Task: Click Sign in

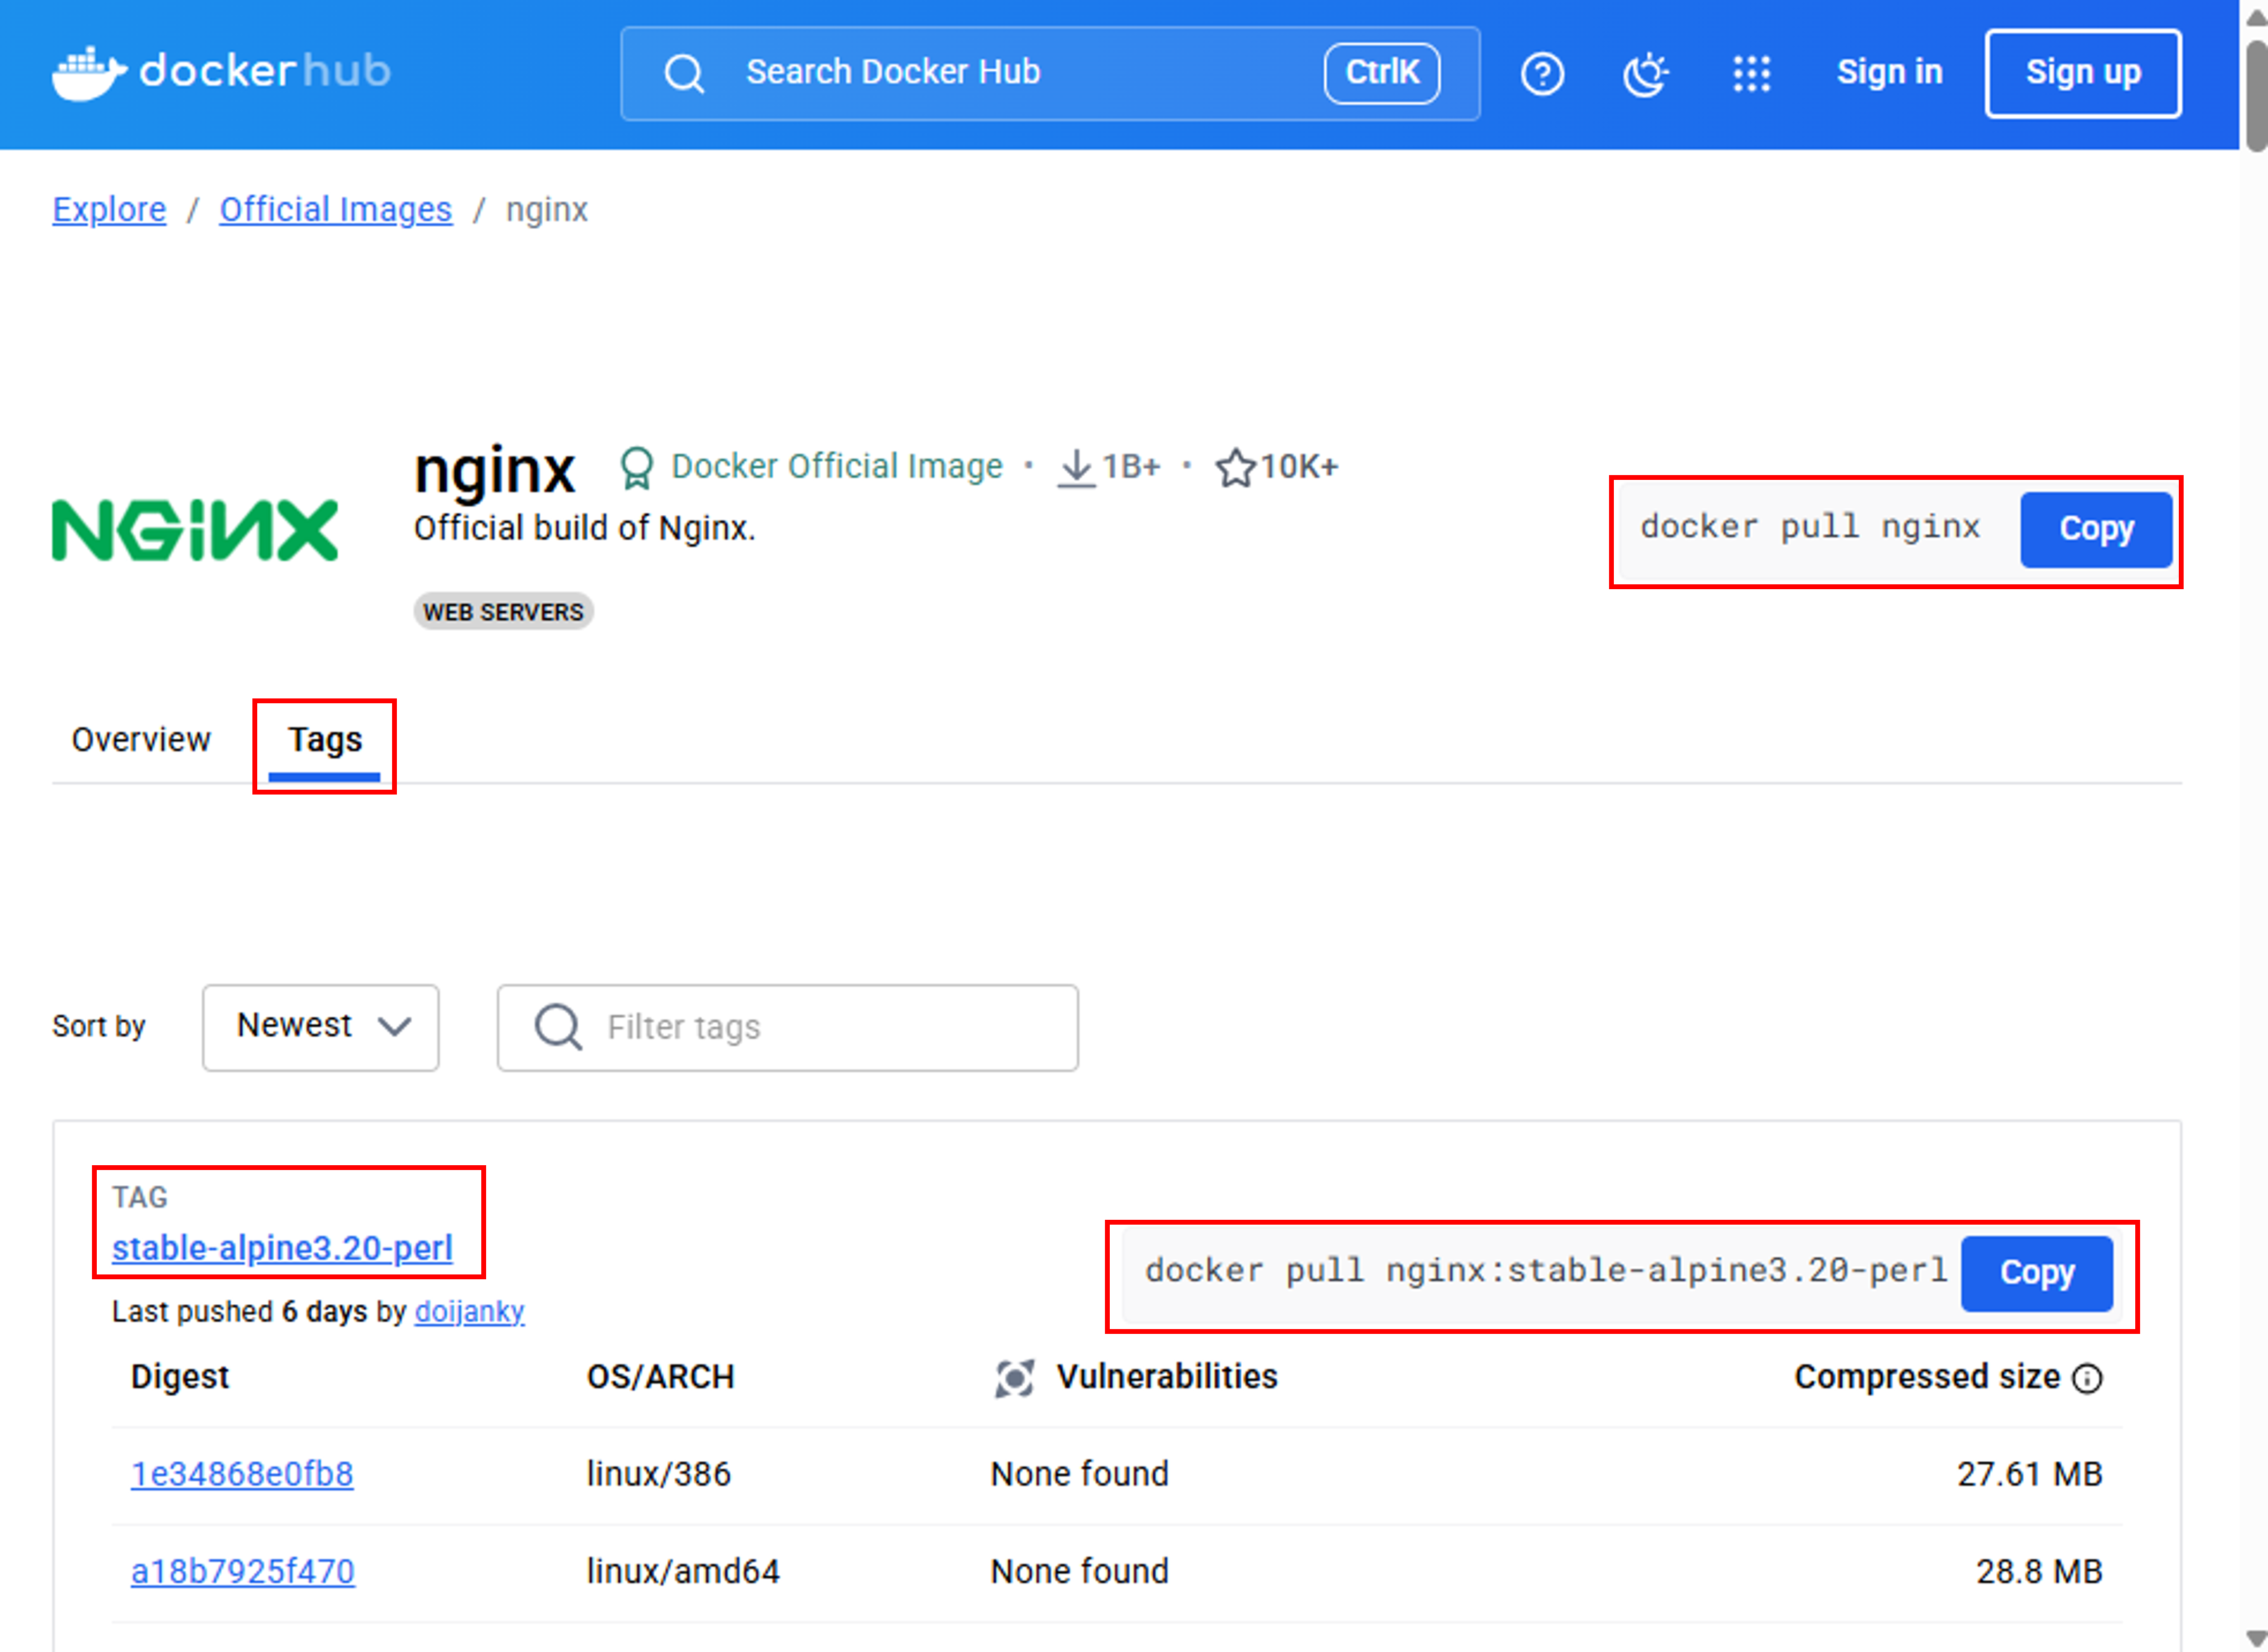Action: pyautogui.click(x=1889, y=72)
